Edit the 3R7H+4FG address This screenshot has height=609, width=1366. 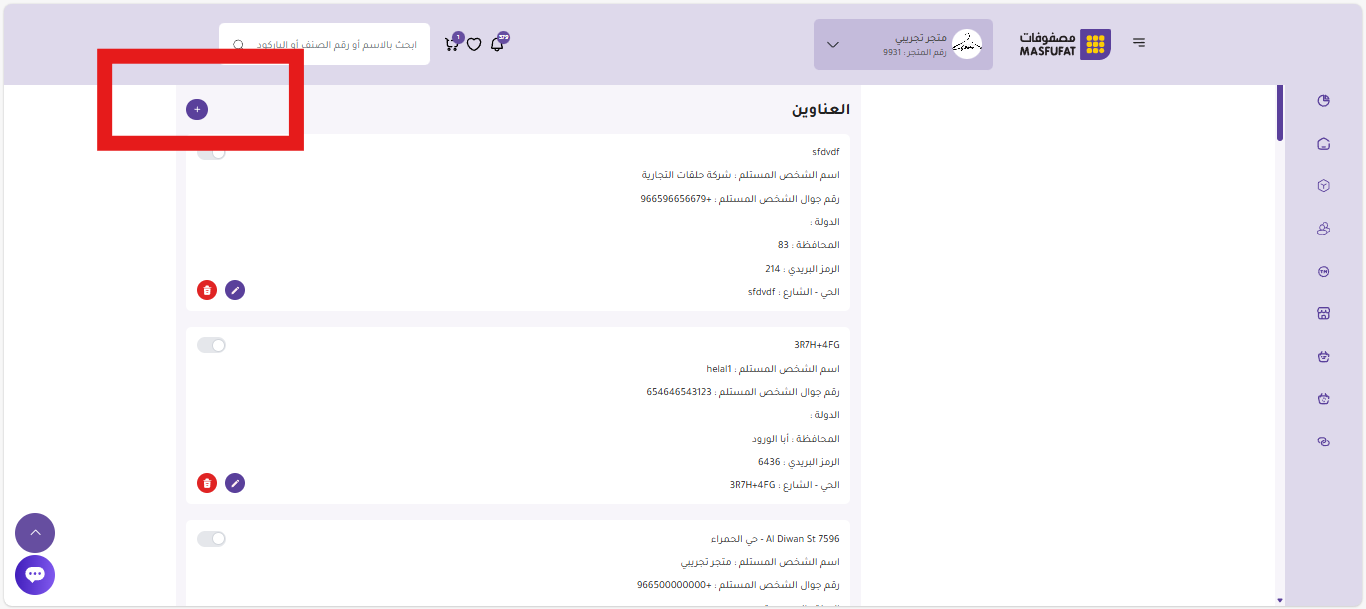pos(235,483)
